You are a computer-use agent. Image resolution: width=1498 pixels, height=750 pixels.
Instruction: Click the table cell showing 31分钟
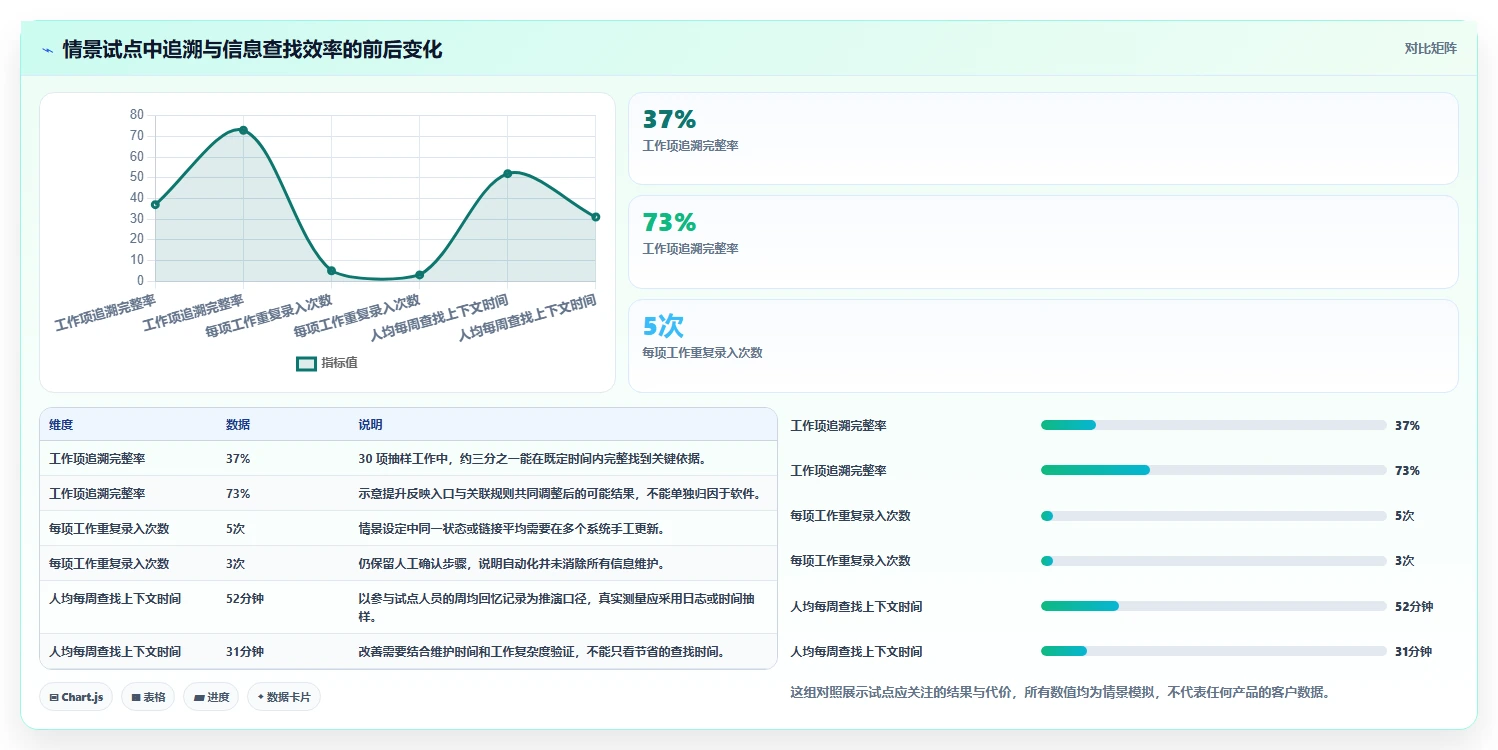(x=245, y=652)
